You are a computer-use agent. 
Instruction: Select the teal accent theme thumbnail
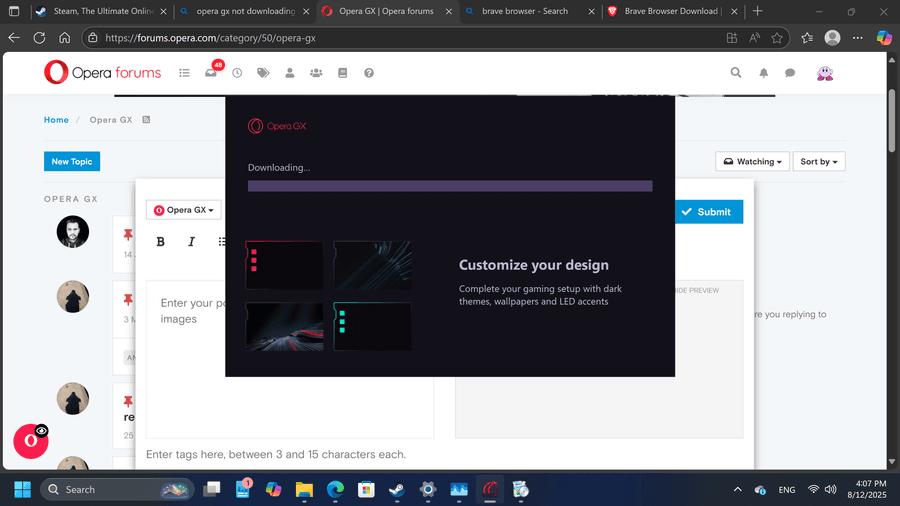click(x=373, y=326)
